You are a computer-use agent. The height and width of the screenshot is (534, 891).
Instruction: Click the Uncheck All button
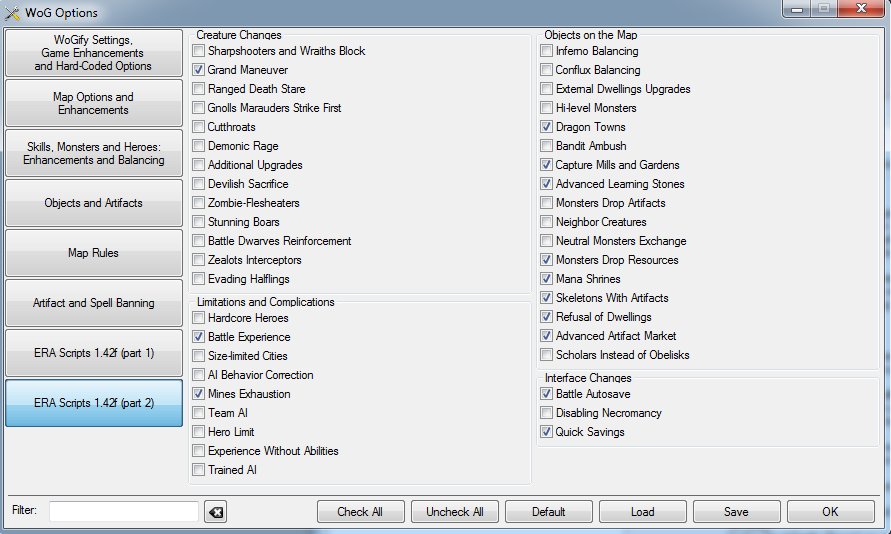(455, 512)
